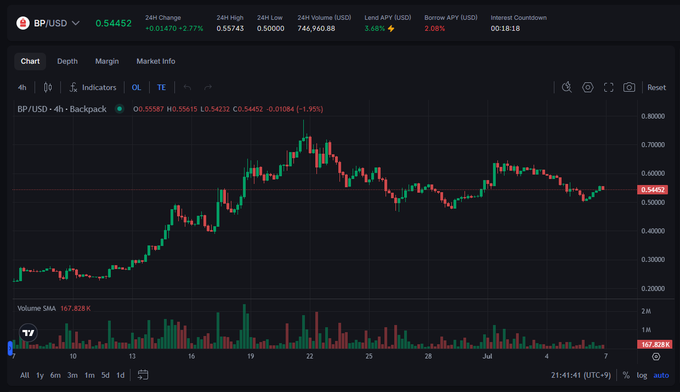Image resolution: width=680 pixels, height=392 pixels.
Task: Open the go-to-date calendar icon
Action: pyautogui.click(x=143, y=375)
